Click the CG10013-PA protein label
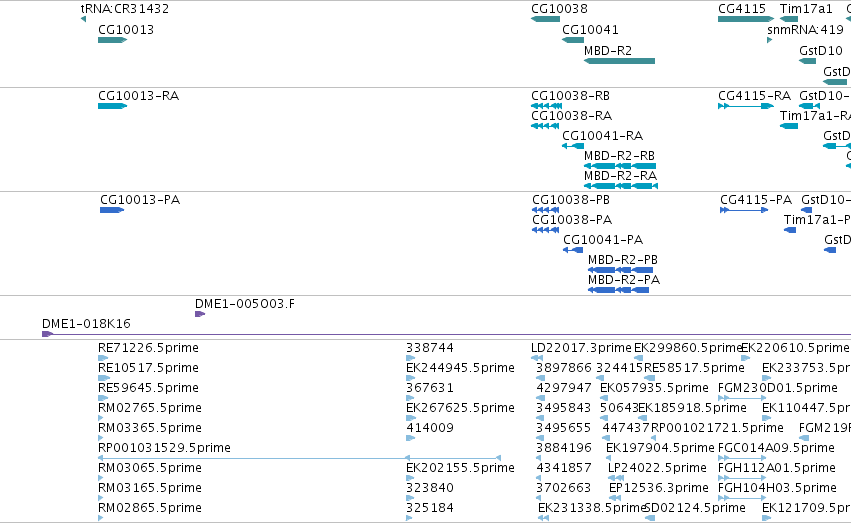This screenshot has height=523, width=851. (x=140, y=200)
